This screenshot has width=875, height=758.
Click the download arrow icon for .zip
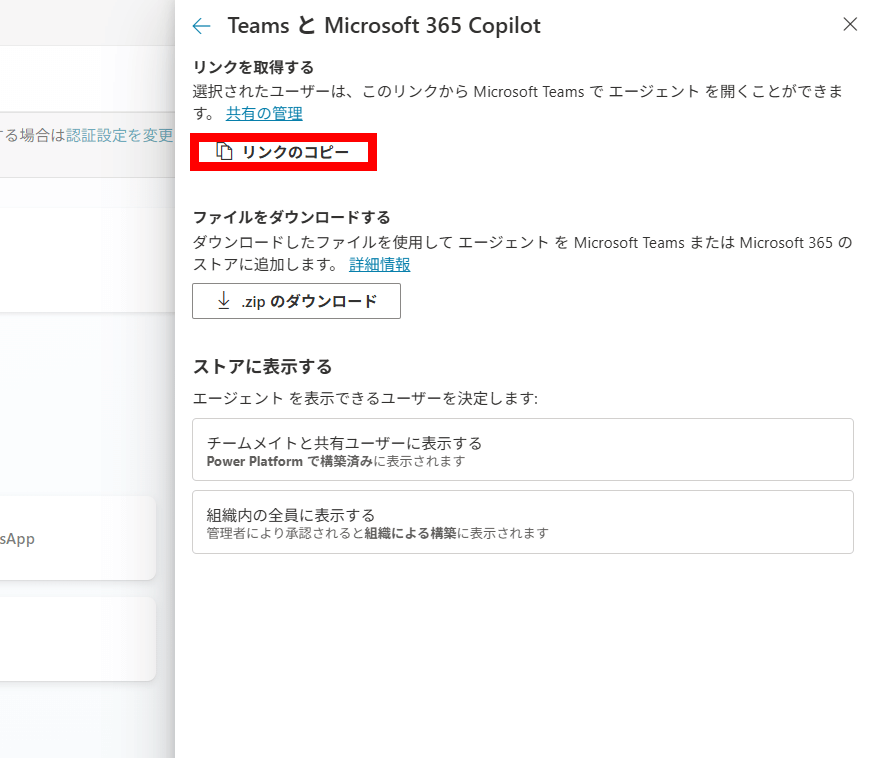point(223,301)
